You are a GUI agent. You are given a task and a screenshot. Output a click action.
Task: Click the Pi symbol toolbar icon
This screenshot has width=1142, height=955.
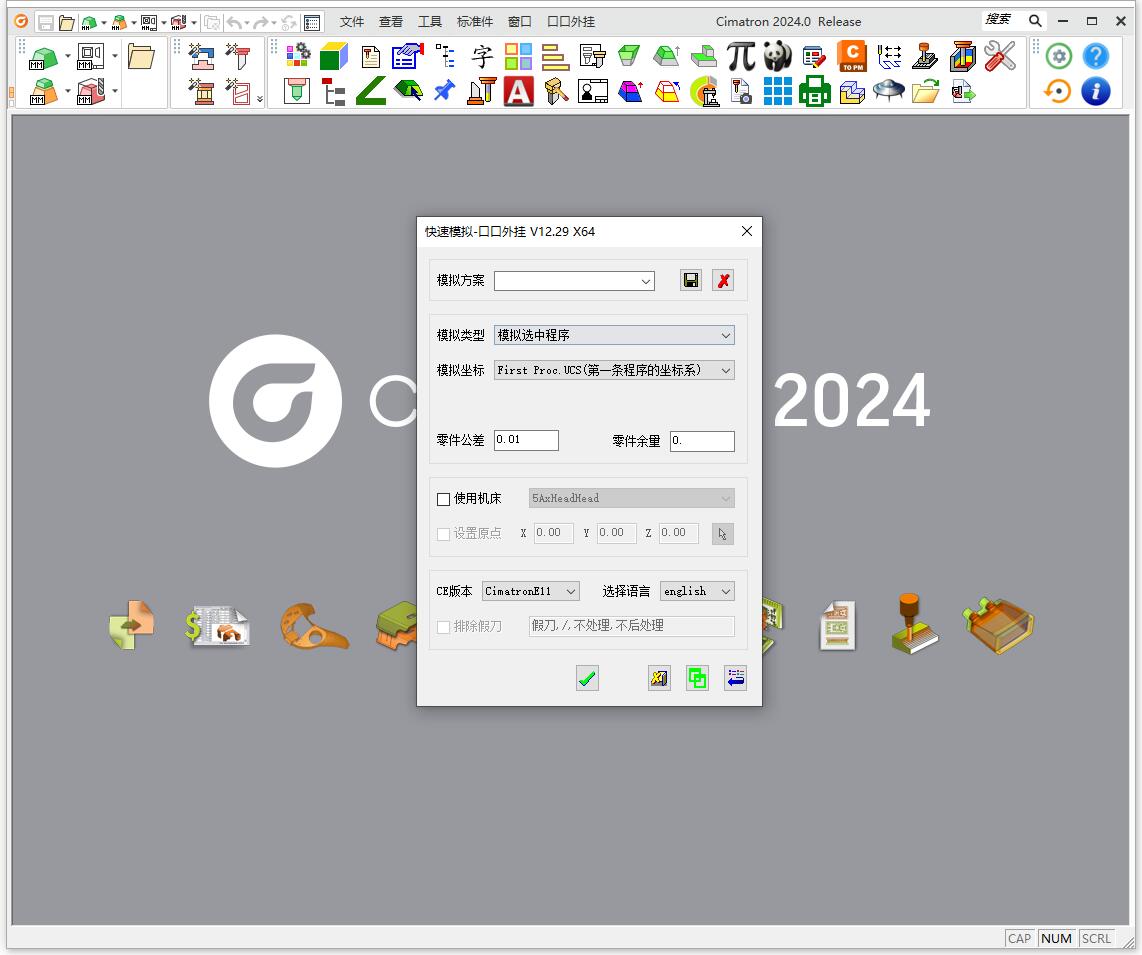(x=741, y=56)
